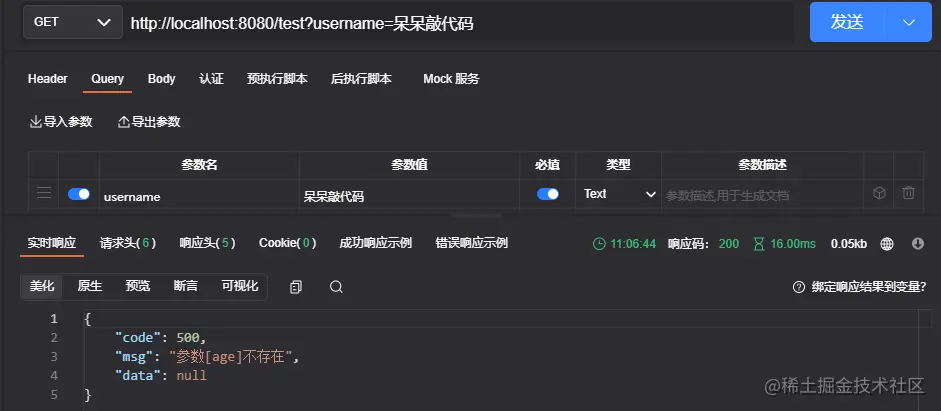The image size is (941, 411).
Task: Select the 预览 preview mode
Action: (138, 286)
